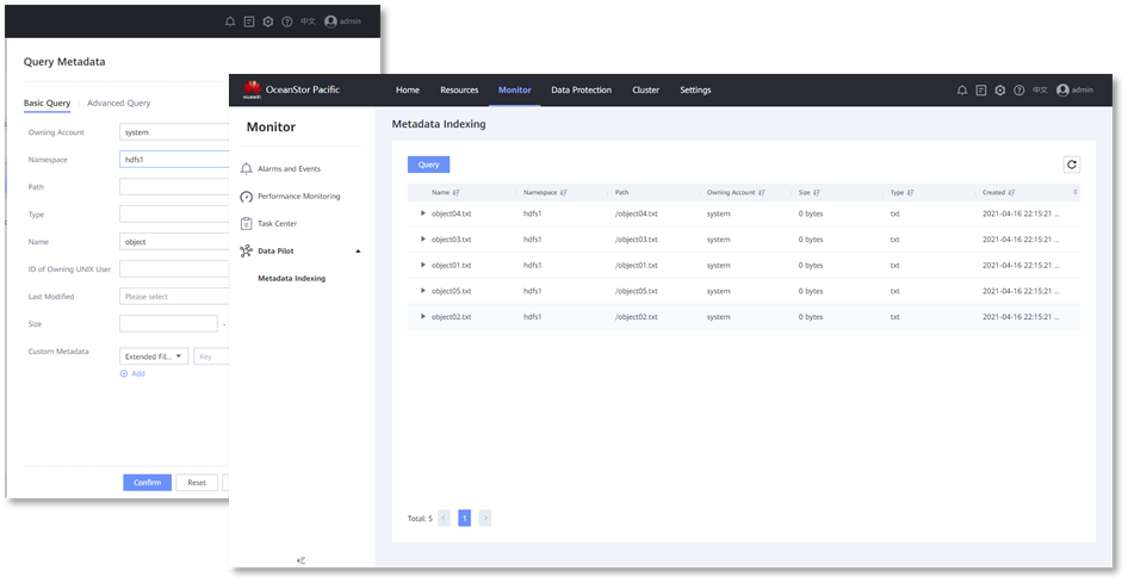1131x585 pixels.
Task: Click the empty Path input field
Action: [174, 187]
